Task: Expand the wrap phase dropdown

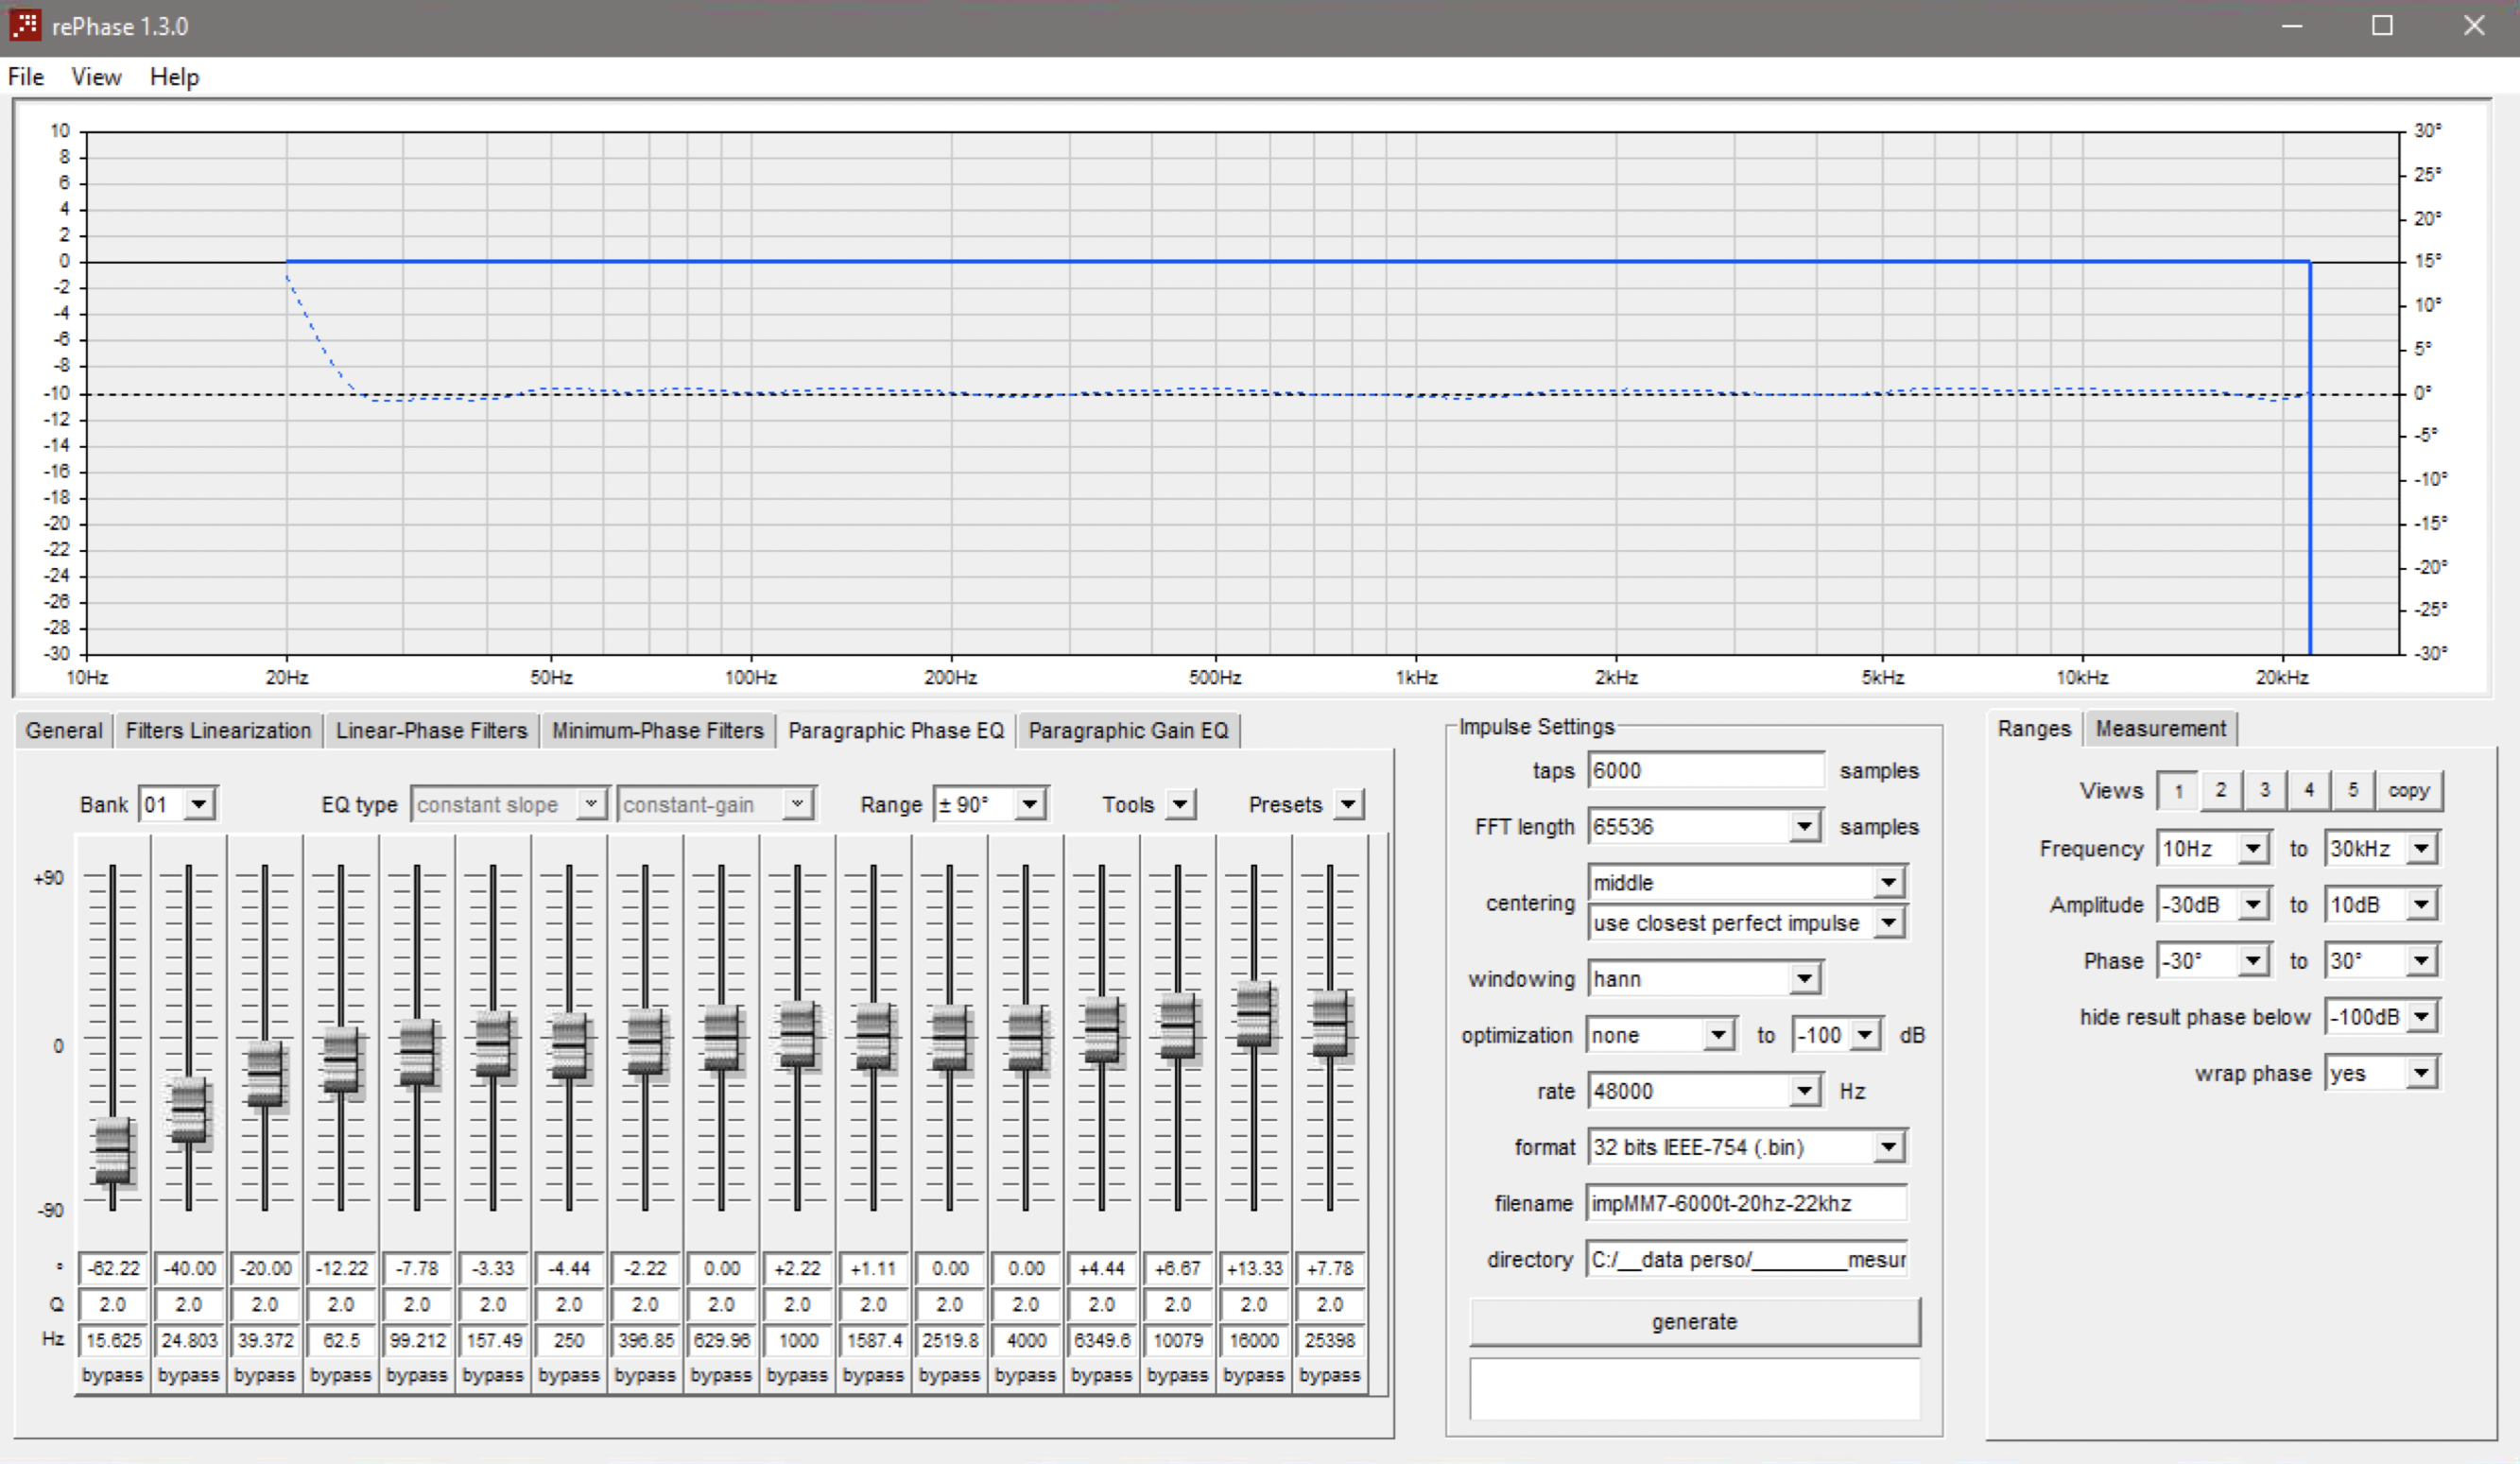Action: click(x=2421, y=1073)
